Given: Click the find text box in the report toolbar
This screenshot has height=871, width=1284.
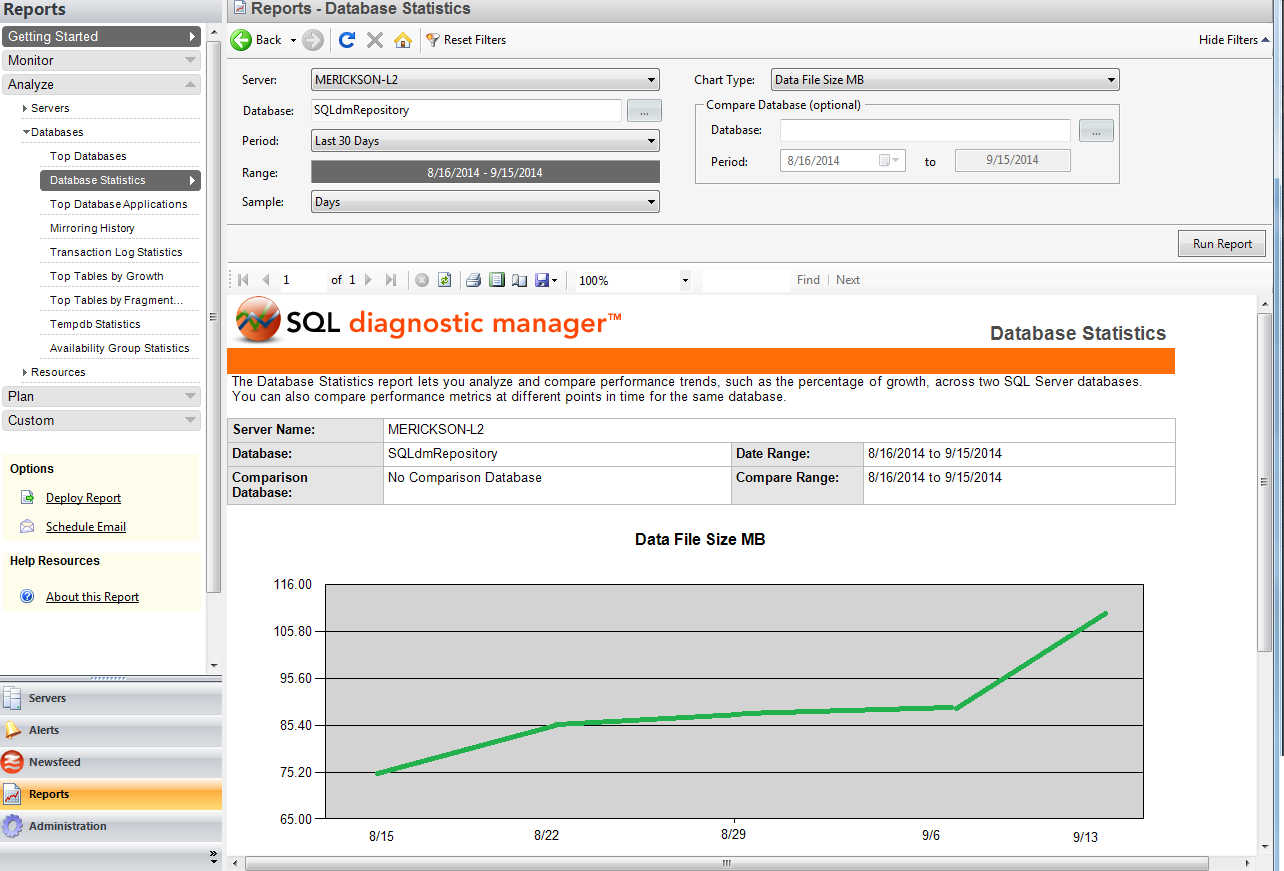Looking at the screenshot, I should (746, 281).
